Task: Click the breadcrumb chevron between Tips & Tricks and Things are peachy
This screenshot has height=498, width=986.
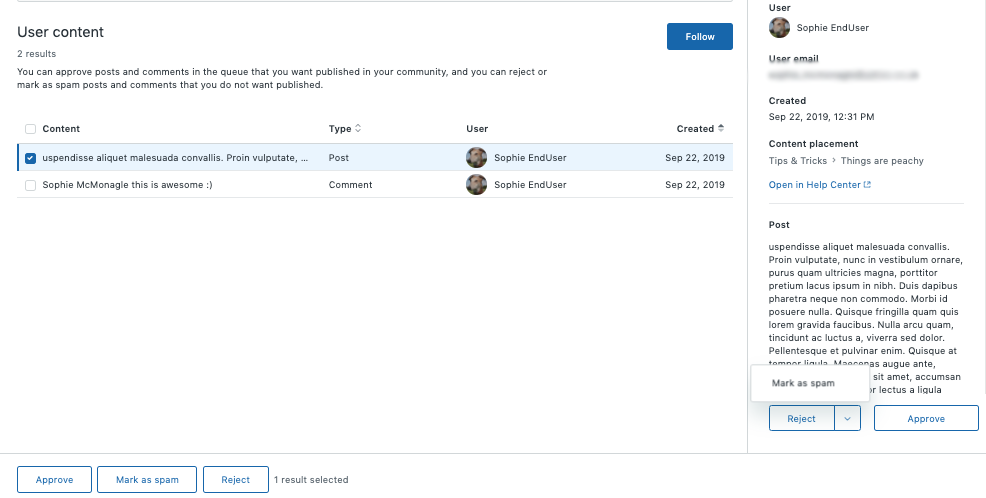Action: tap(834, 160)
